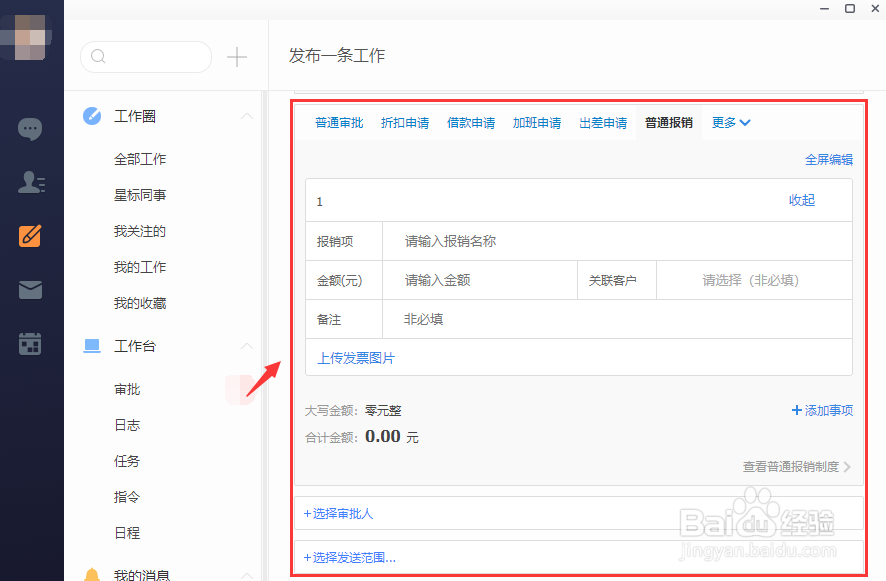The width and height of the screenshot is (886, 581).
Task: Open 日志 under 工作台
Action: 127,425
